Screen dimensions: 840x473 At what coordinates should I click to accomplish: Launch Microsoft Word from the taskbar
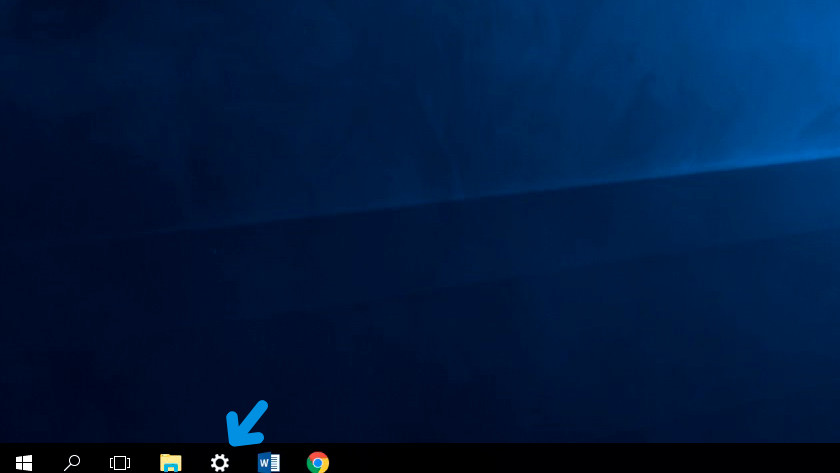(268, 462)
